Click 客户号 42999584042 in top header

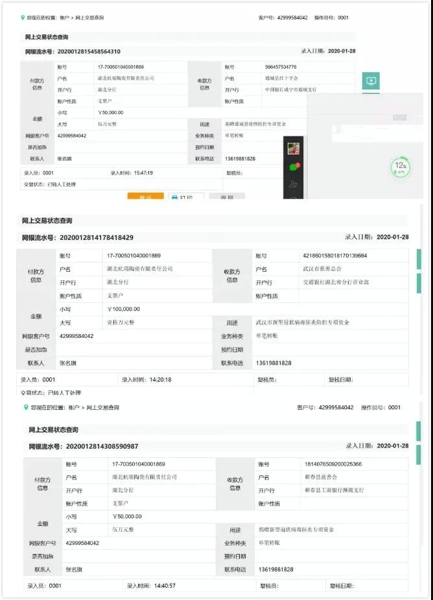pos(283,18)
